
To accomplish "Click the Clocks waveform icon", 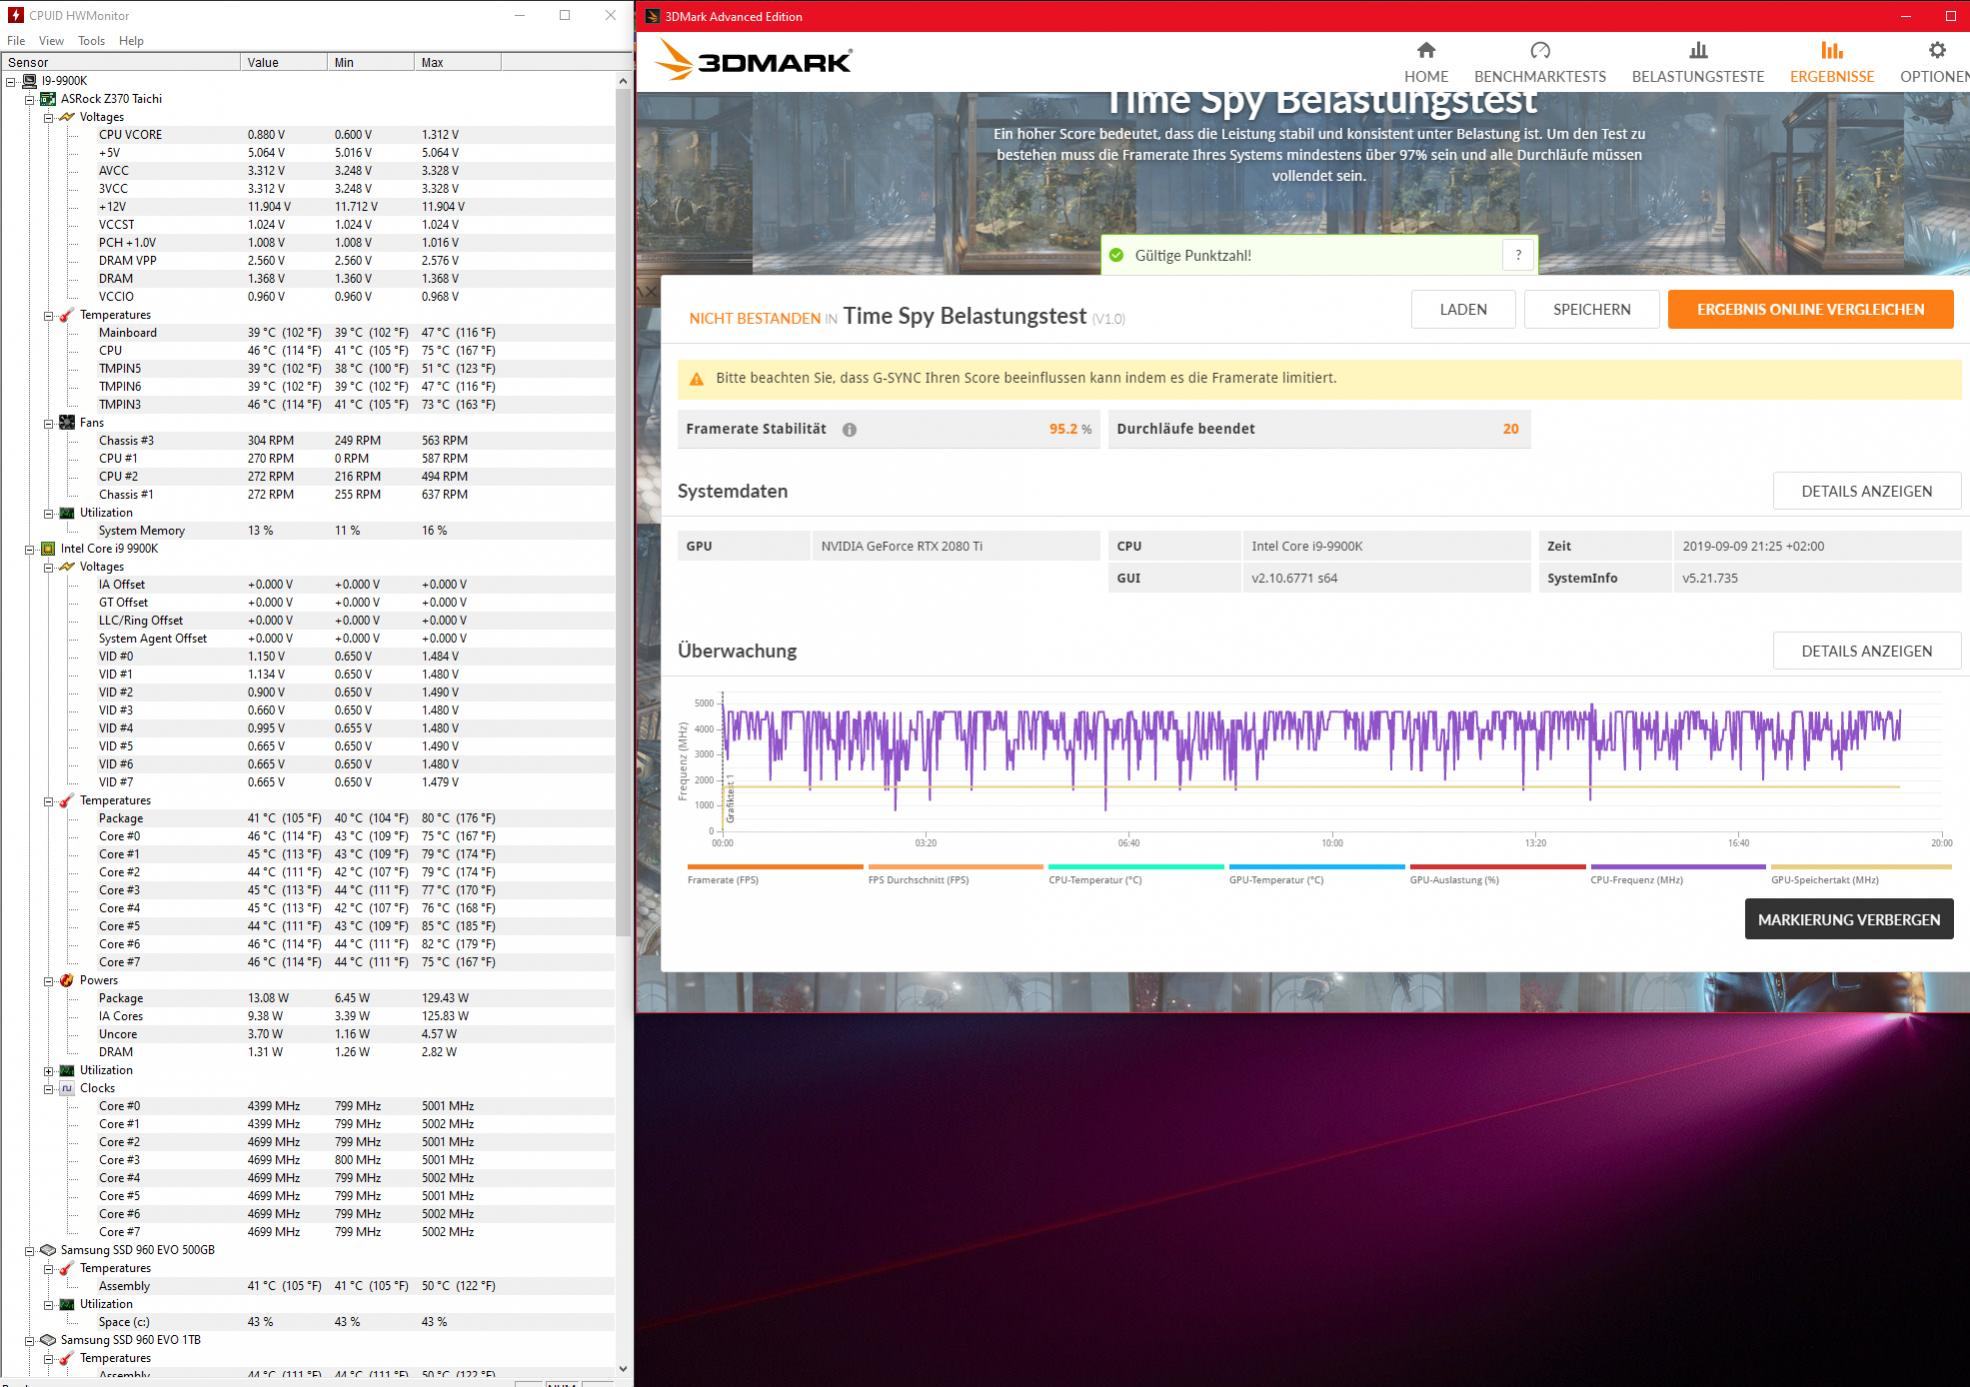I will tap(66, 1088).
